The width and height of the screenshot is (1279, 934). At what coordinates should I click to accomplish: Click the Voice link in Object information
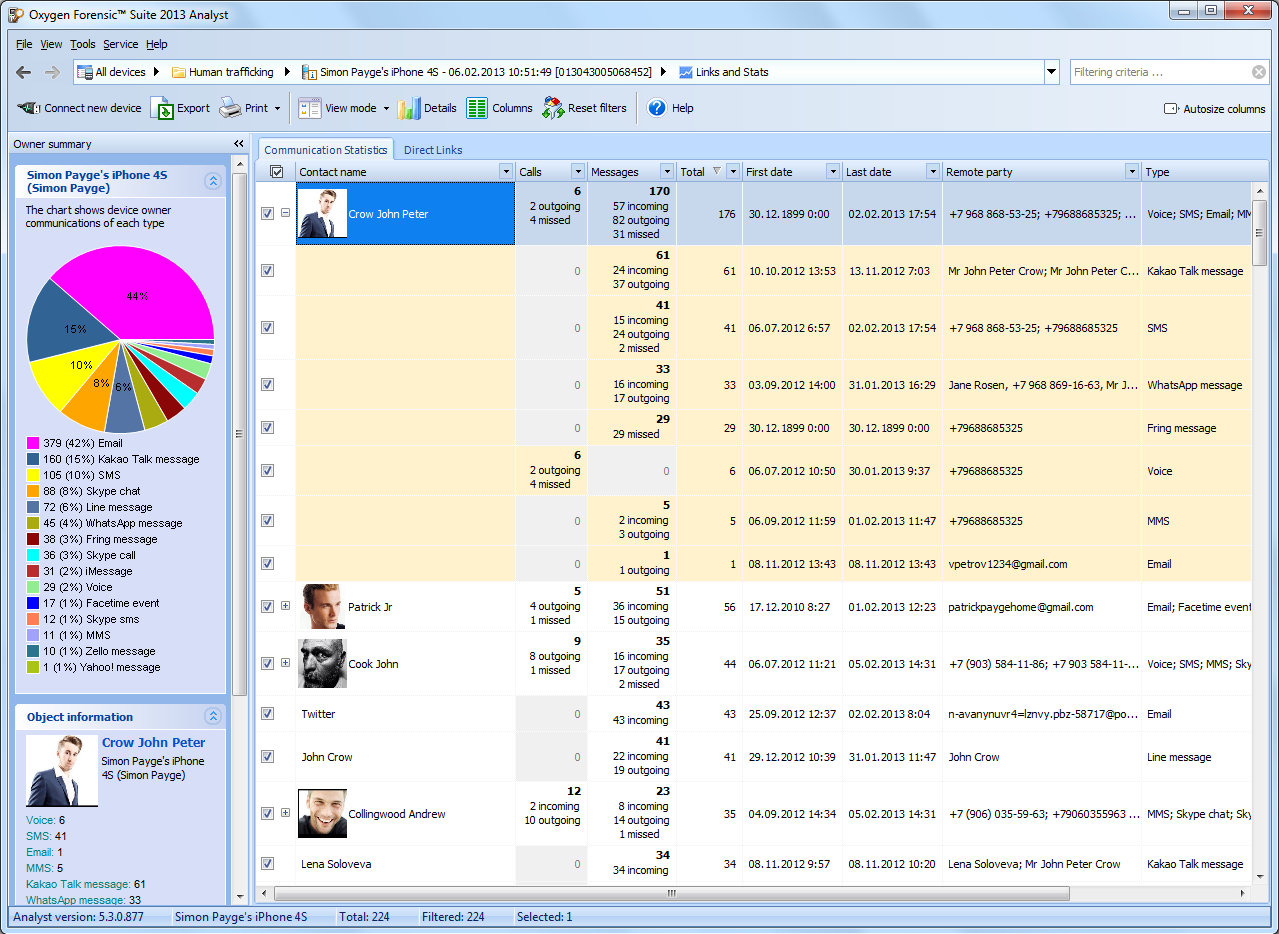tap(41, 820)
